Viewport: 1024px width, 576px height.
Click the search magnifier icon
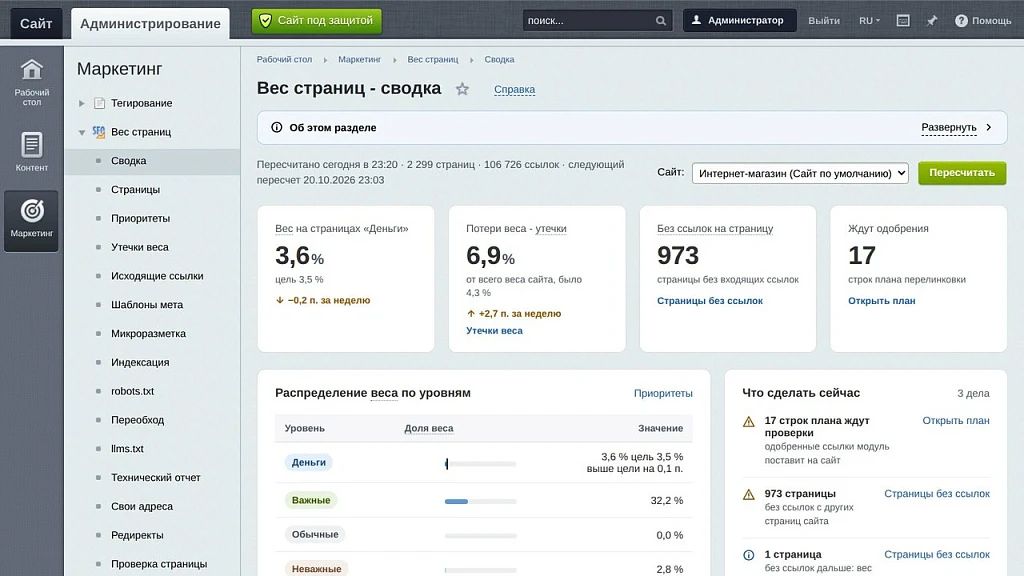coord(661,21)
